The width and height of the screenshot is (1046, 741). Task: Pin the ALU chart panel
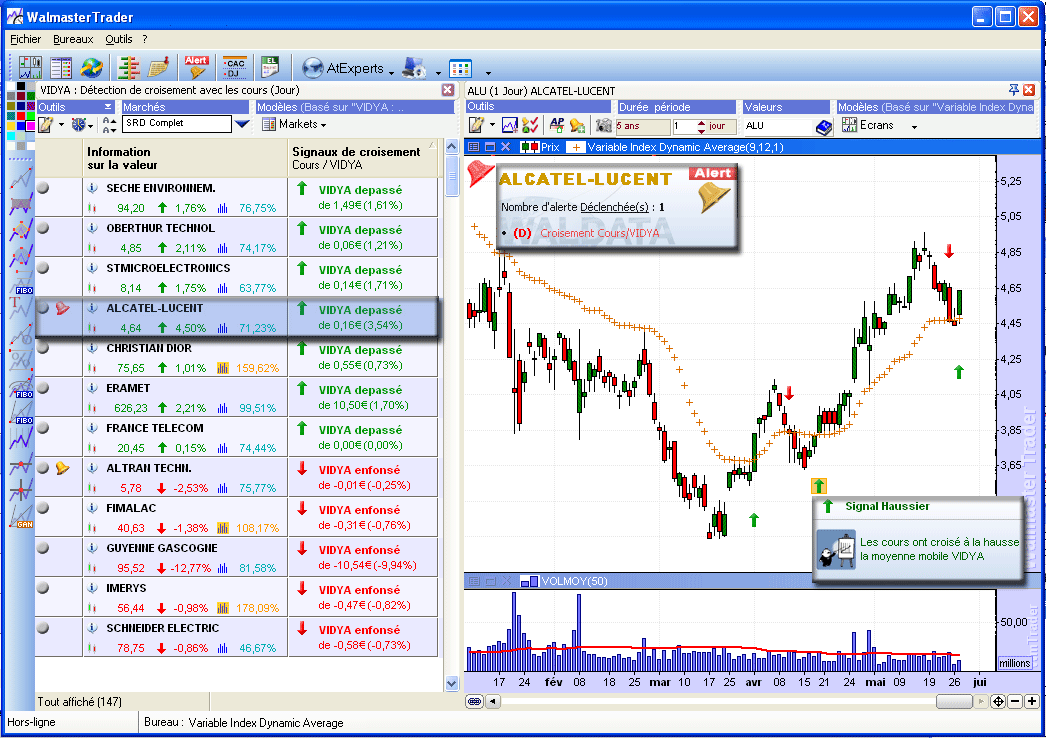pos(1013,90)
